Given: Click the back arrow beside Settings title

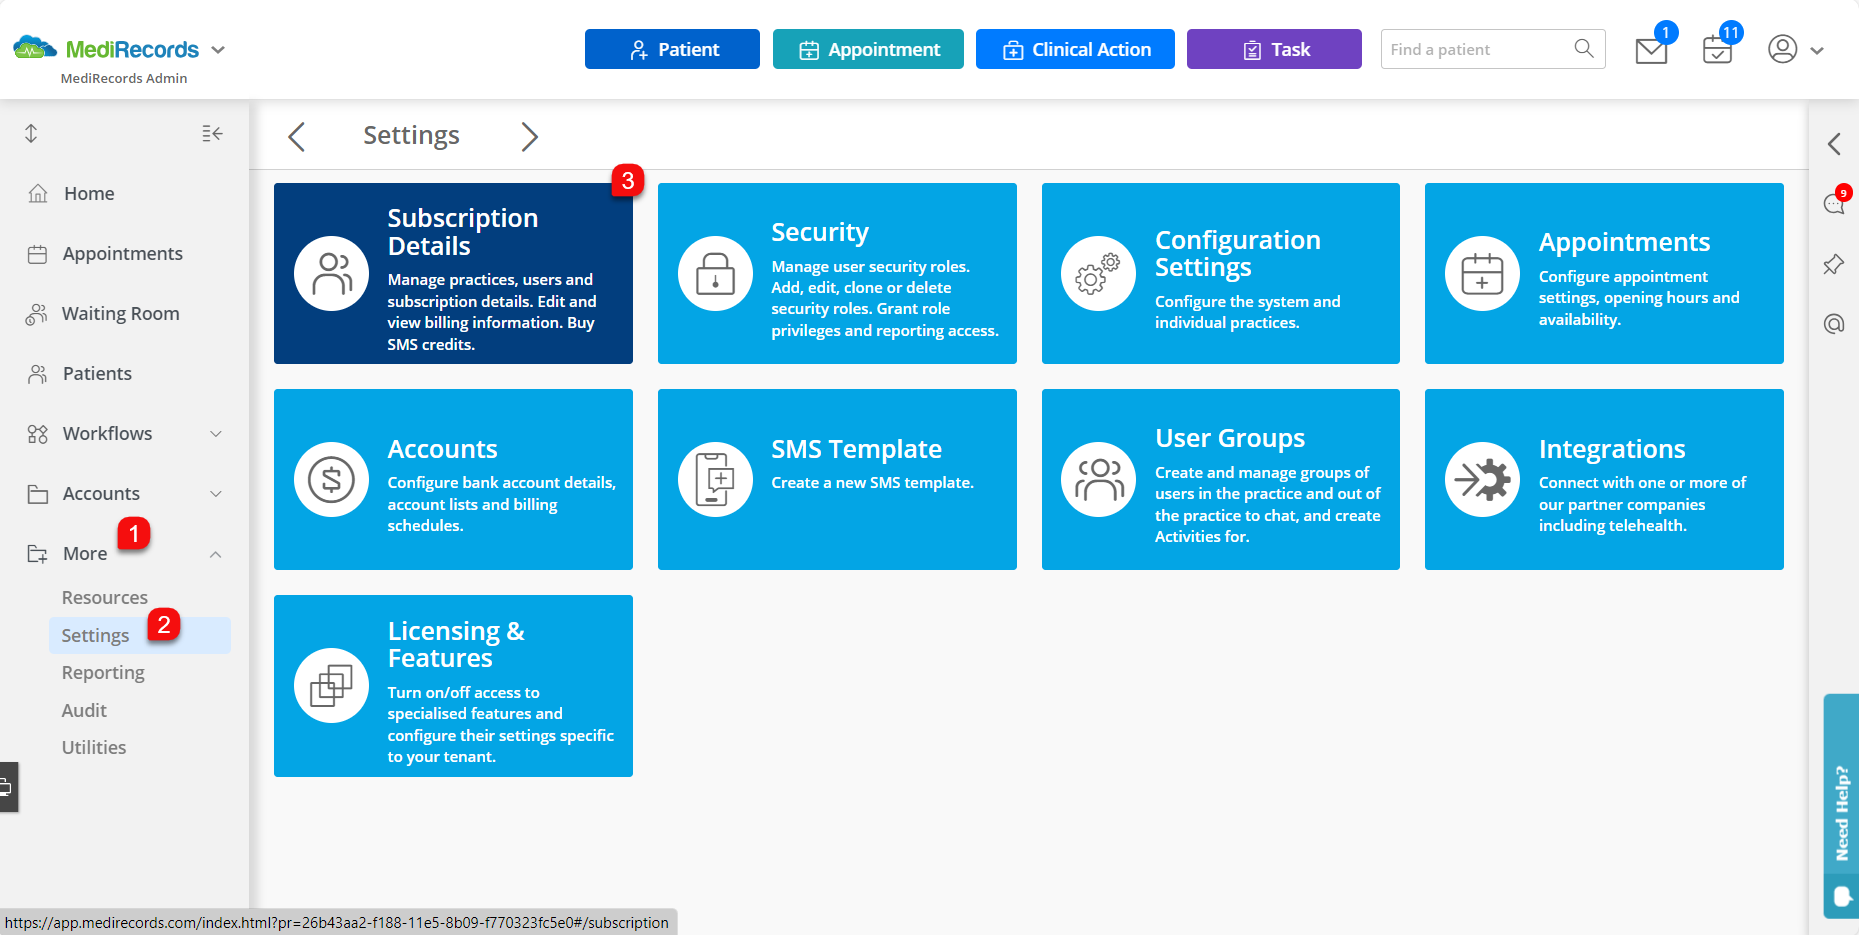Looking at the screenshot, I should (296, 136).
